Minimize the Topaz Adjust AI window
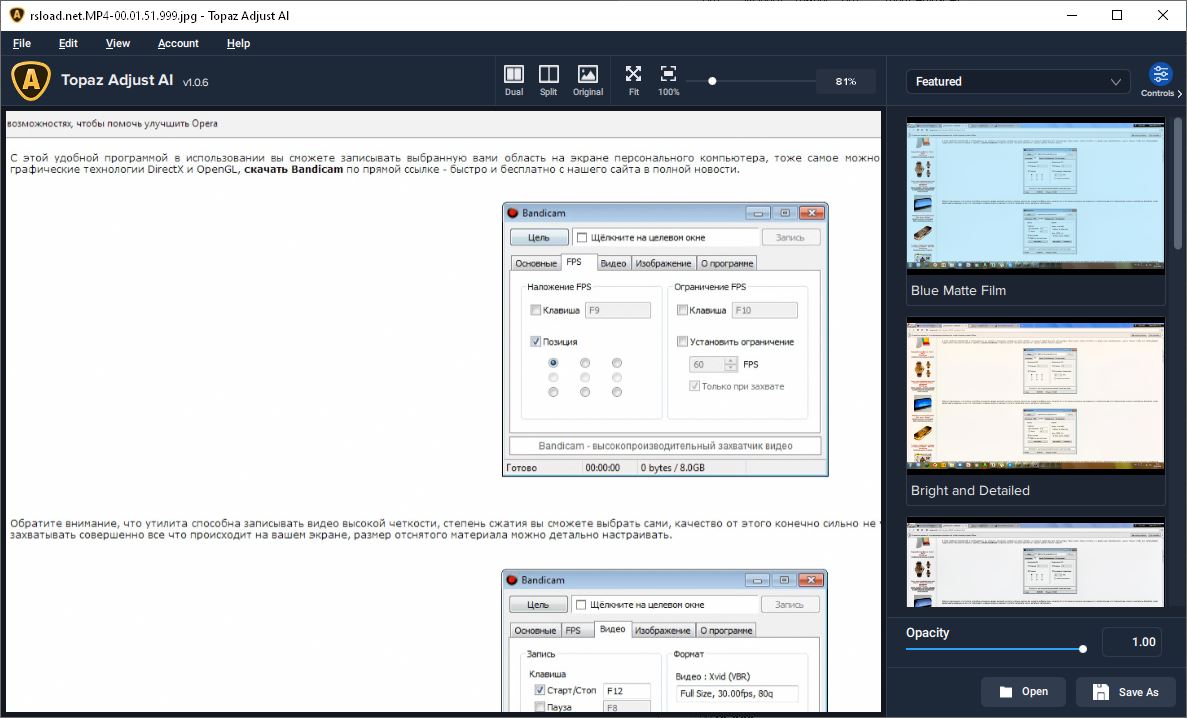1187x718 pixels. click(x=1072, y=15)
